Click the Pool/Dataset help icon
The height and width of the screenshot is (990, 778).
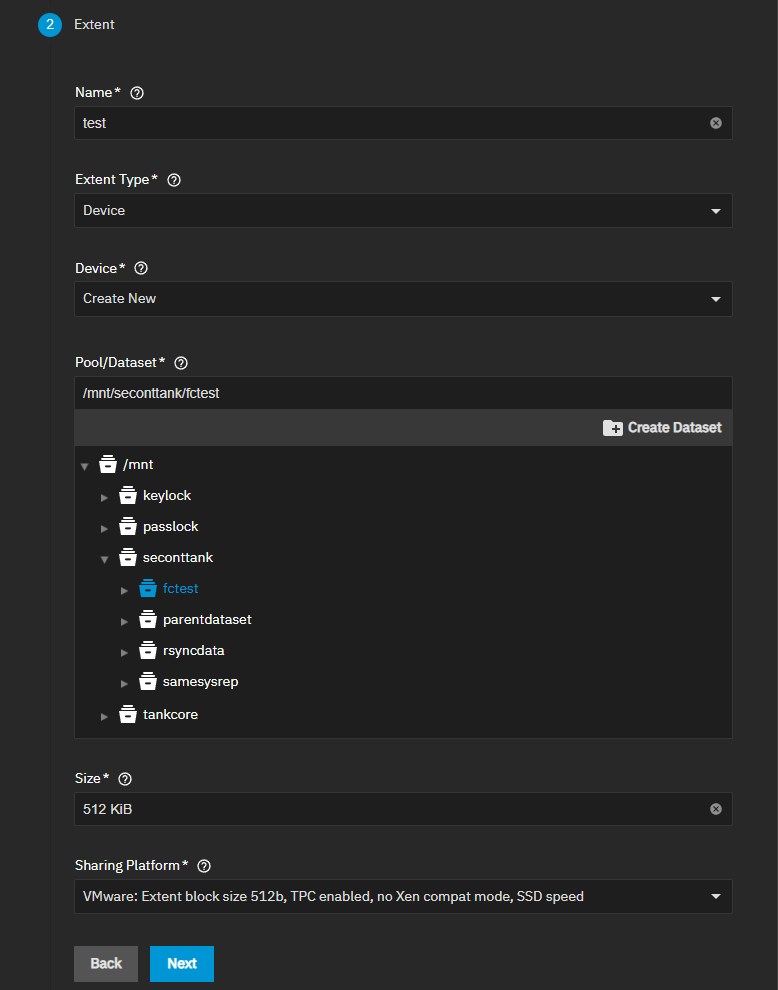pyautogui.click(x=181, y=363)
